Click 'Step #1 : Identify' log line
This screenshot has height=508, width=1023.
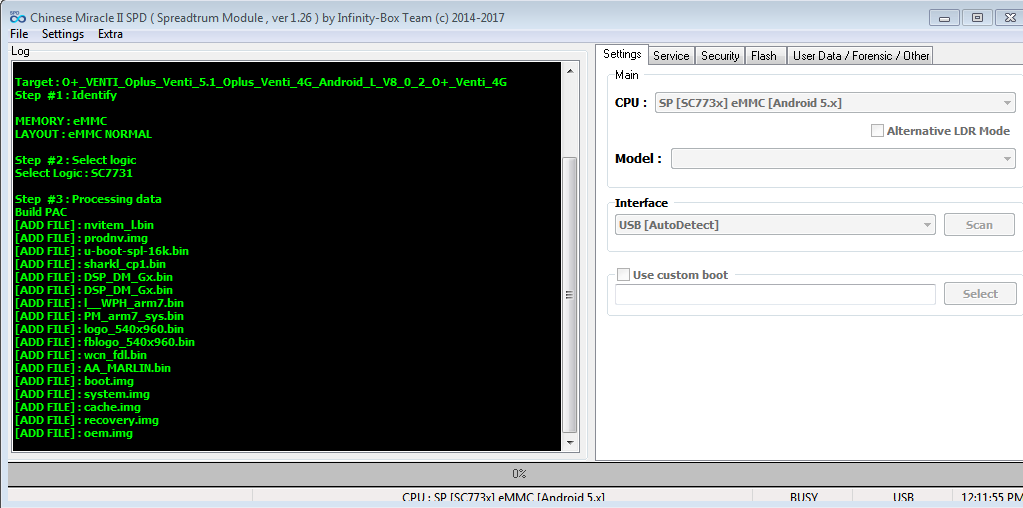(x=65, y=95)
